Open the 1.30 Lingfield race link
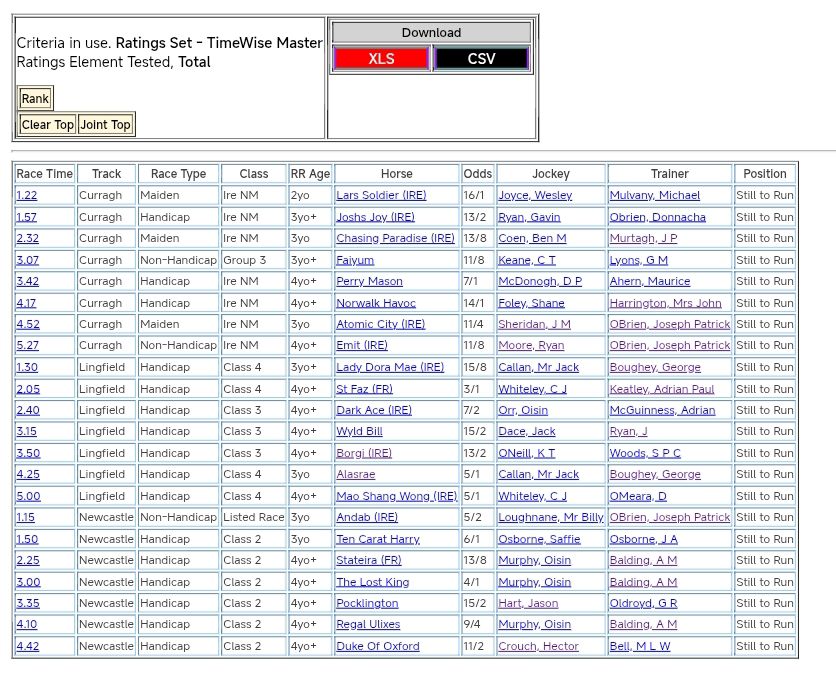836x678 pixels. click(x=27, y=368)
